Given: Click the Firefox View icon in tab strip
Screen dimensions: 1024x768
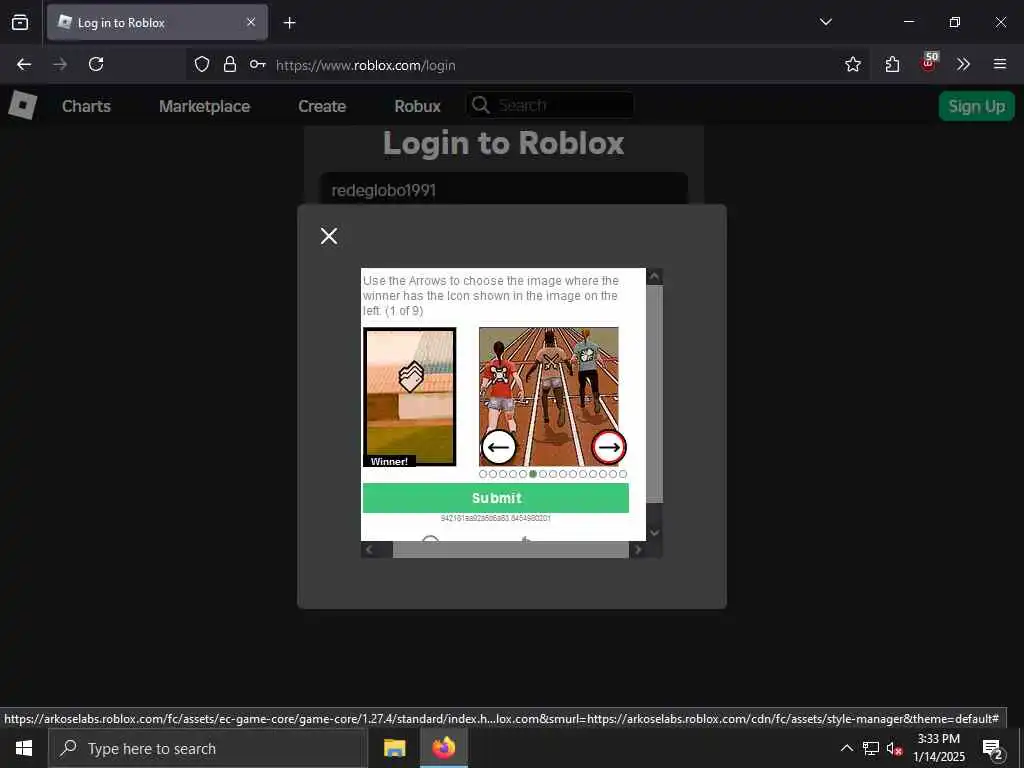Looking at the screenshot, I should (20, 22).
